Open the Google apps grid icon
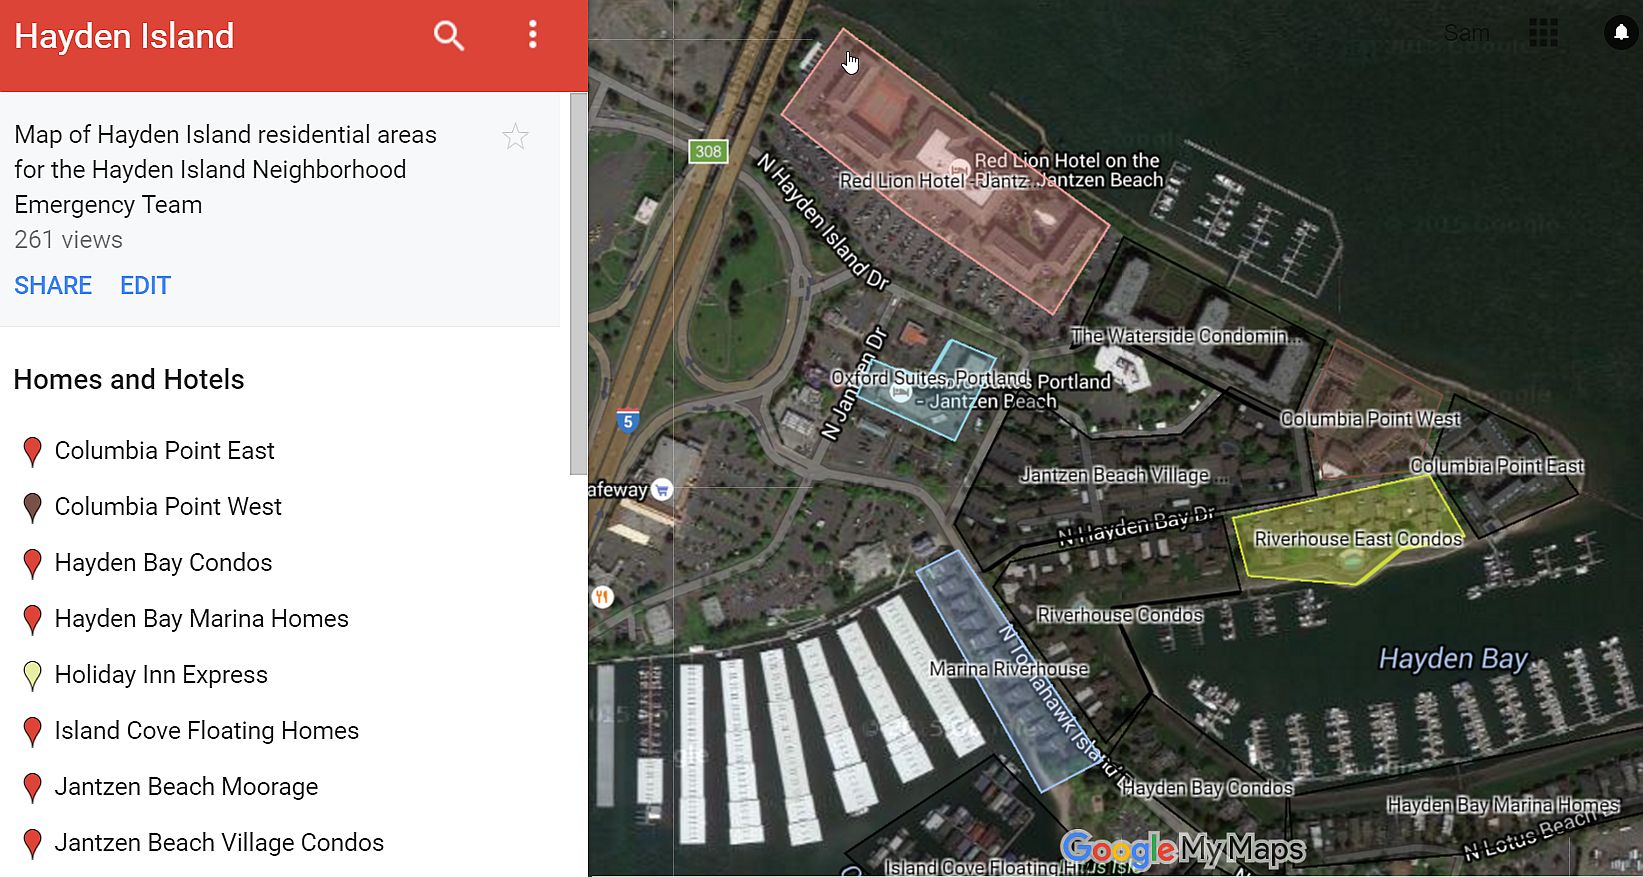 (x=1543, y=33)
